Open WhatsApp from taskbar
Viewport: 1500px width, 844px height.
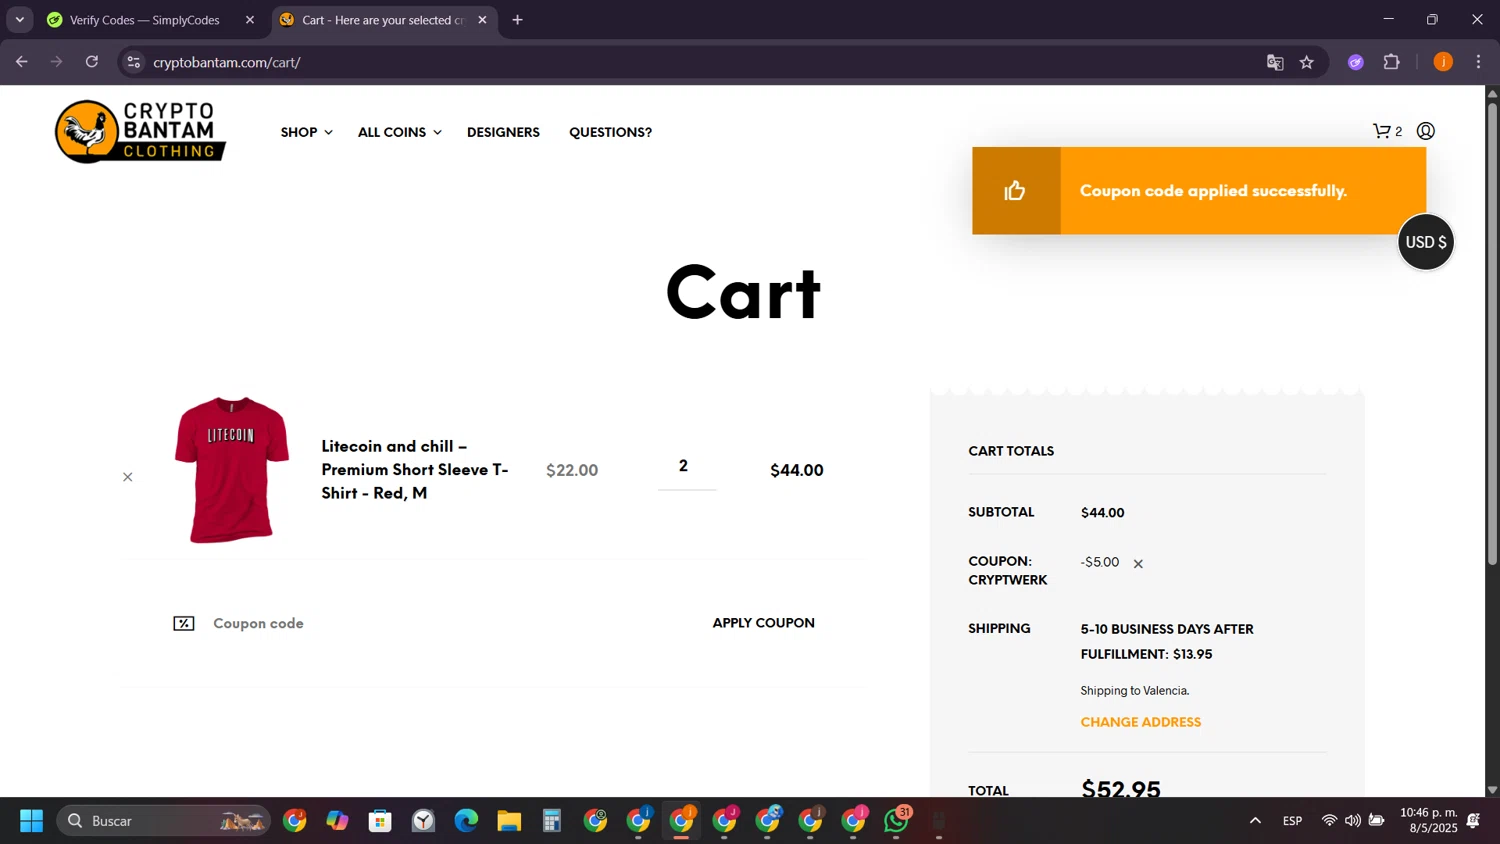tap(897, 821)
